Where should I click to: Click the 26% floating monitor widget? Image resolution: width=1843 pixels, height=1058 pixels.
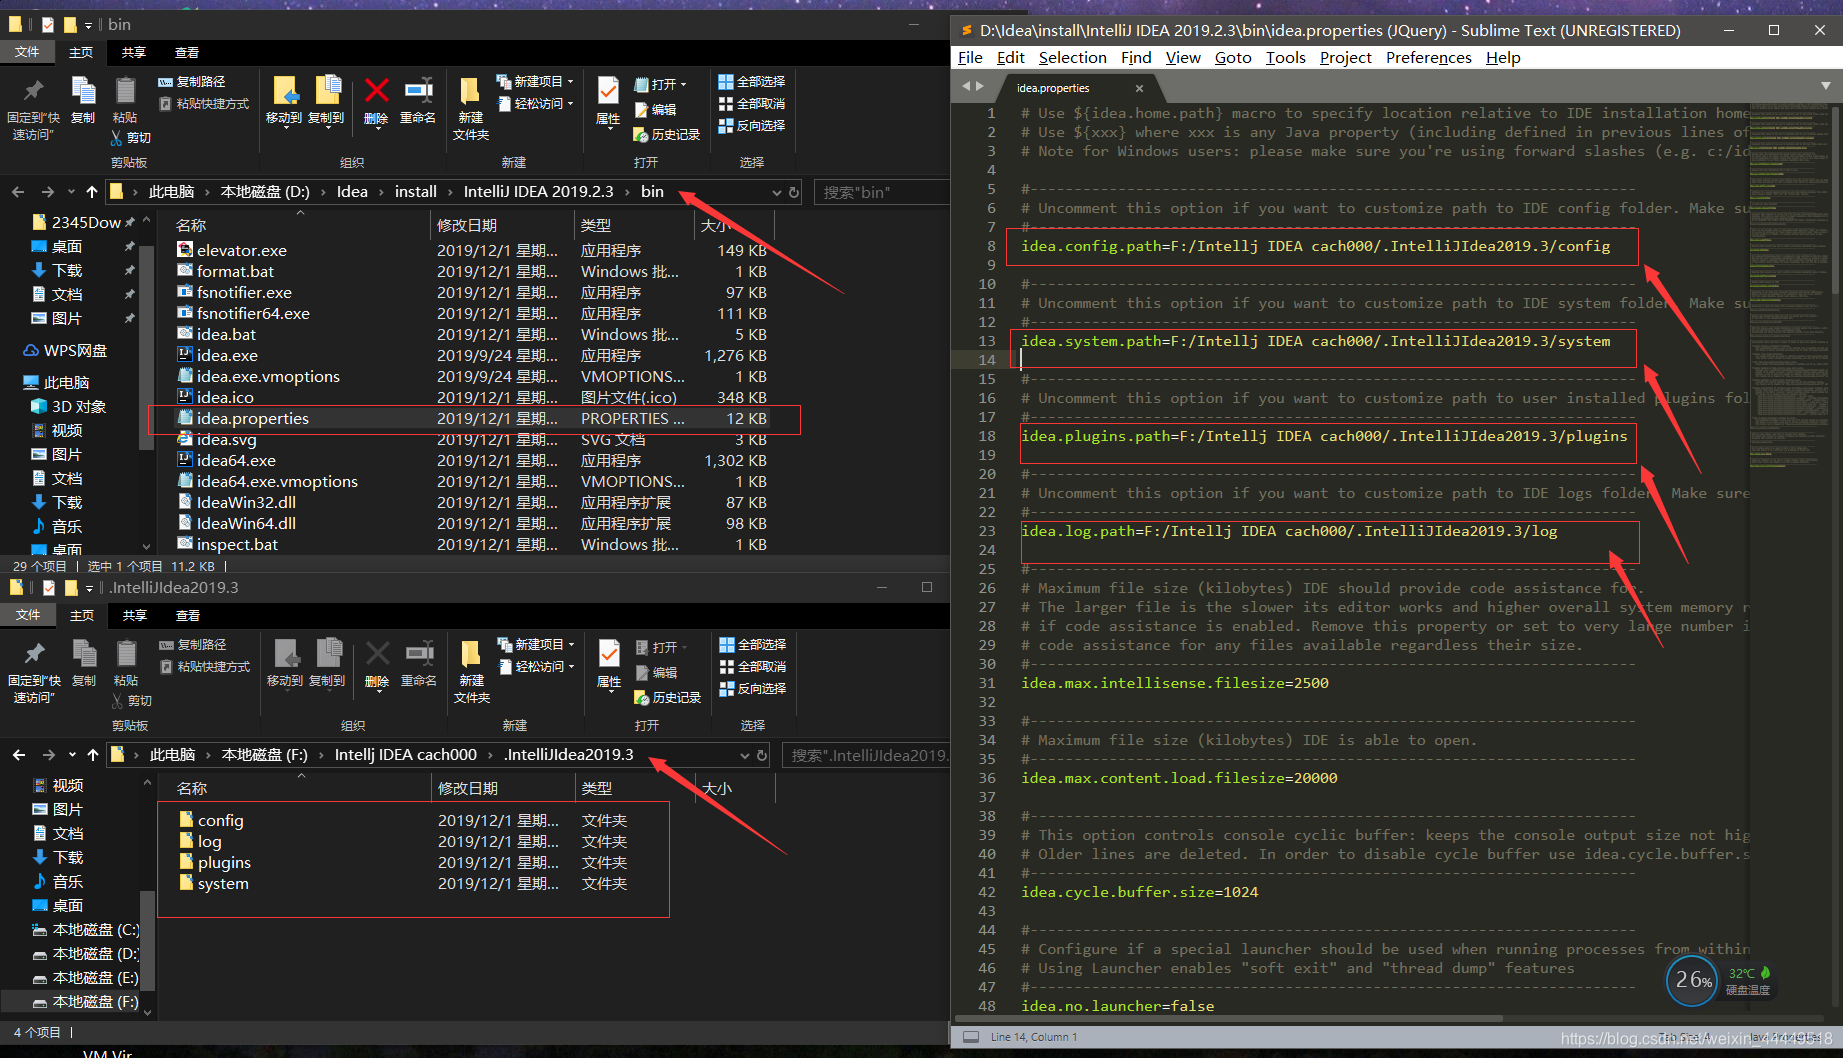[1692, 981]
